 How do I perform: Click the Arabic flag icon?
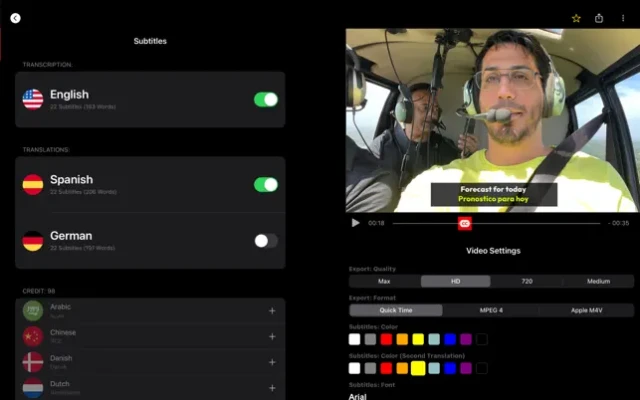(x=33, y=310)
